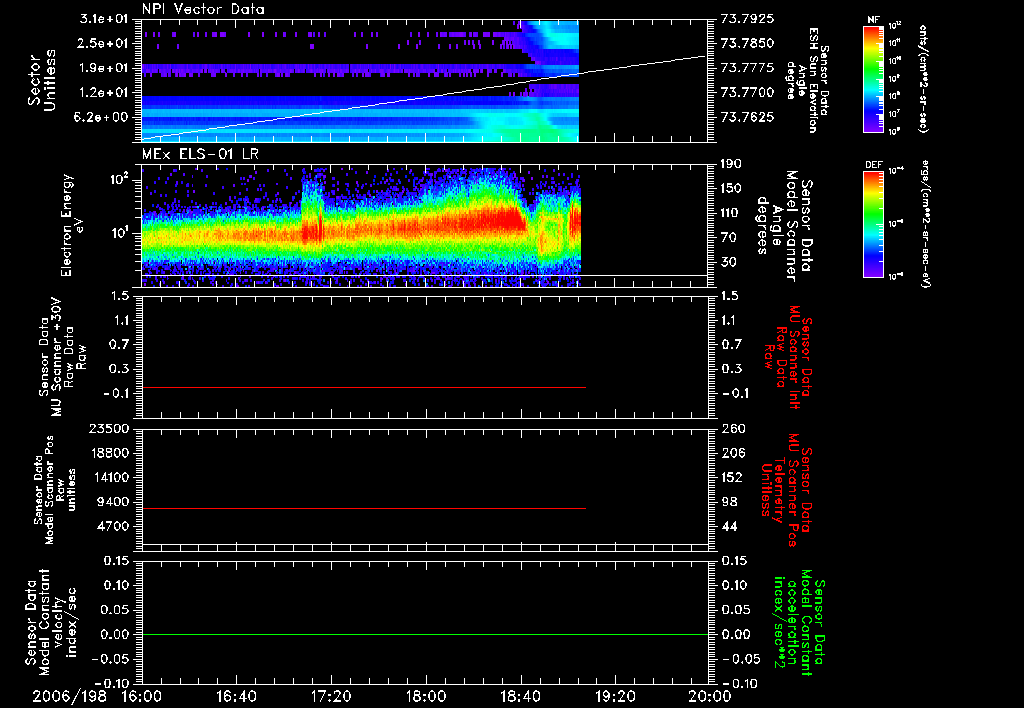Screen dimensions: 1024x708
Task: Click the '16:40' time axis label
Action: pyautogui.click(x=236, y=696)
